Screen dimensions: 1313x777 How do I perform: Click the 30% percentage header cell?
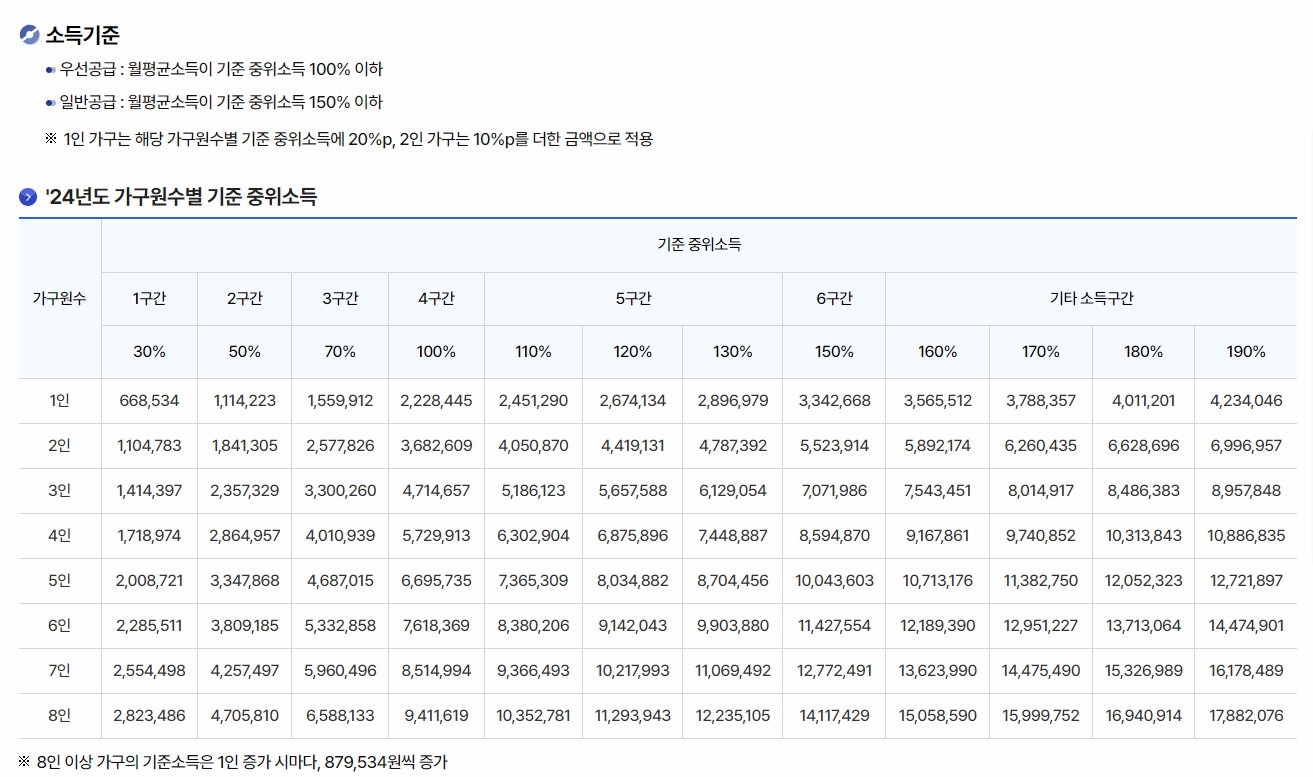(148, 352)
